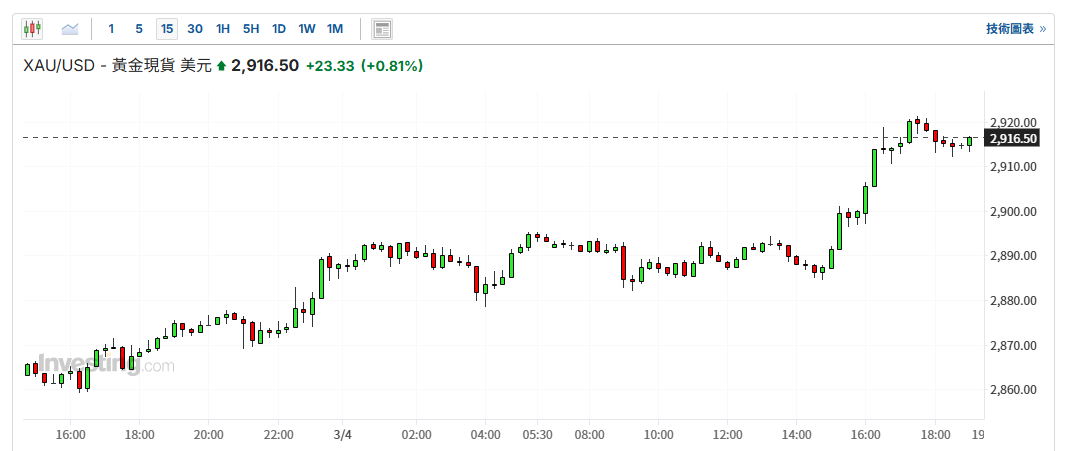1065x451 pixels.
Task: Choose the 1D daily interval
Action: pyautogui.click(x=279, y=29)
